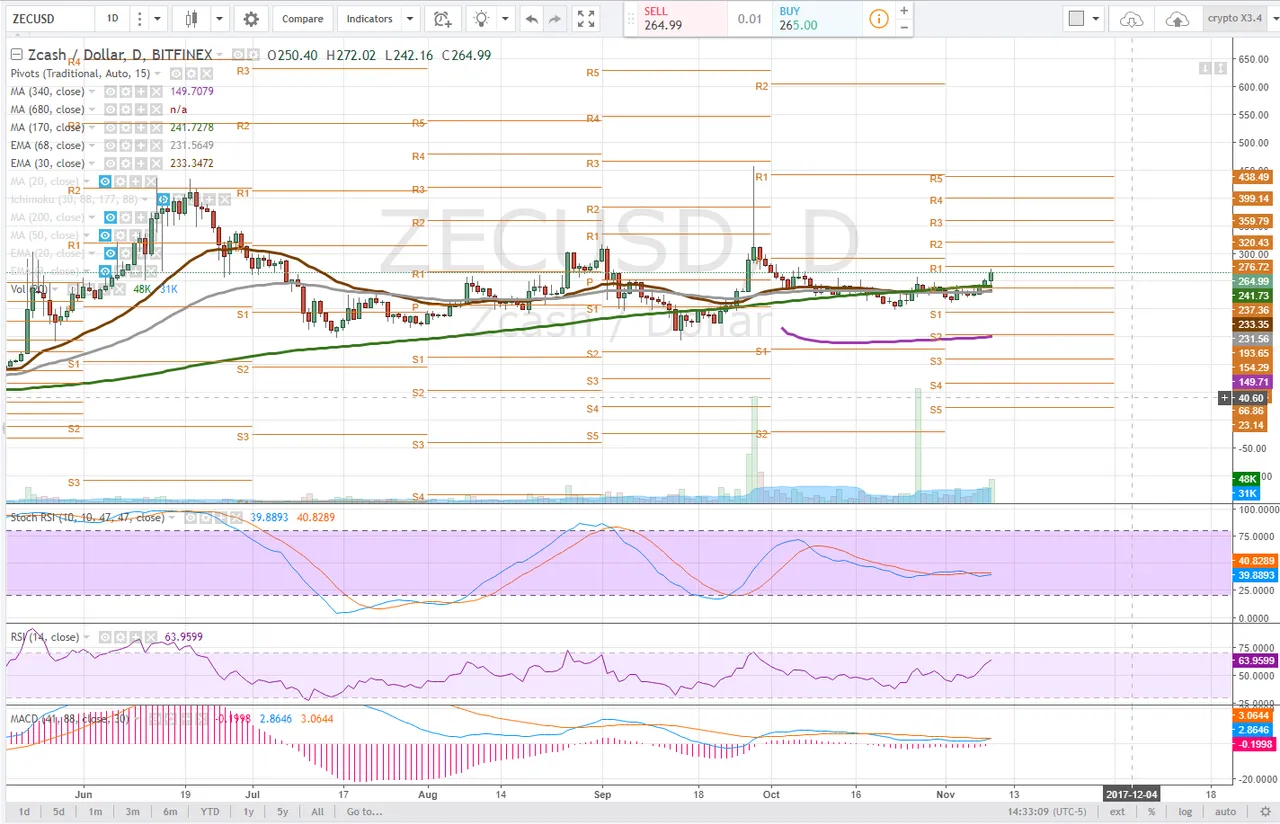Viewport: 1280px width, 824px height.
Task: Hide the MA (680, close) indicator
Action: (110, 109)
